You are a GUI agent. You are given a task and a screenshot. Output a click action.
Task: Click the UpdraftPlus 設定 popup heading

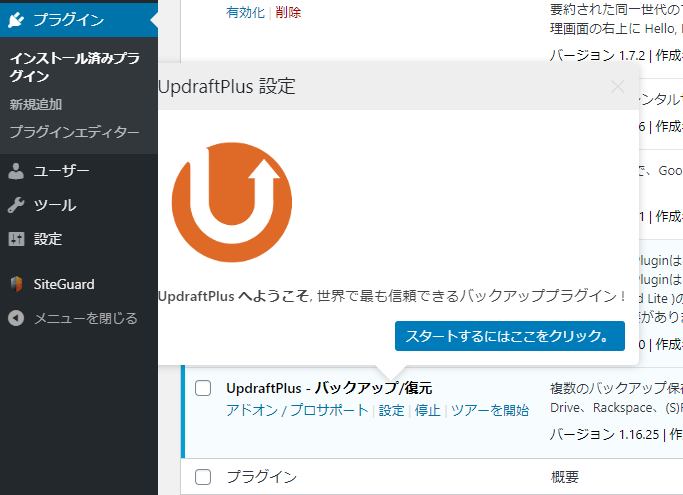click(227, 86)
